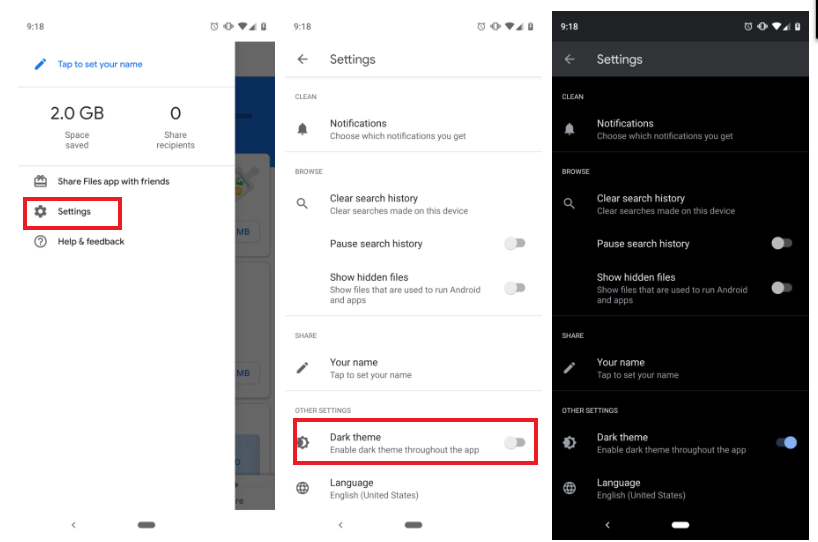818x542 pixels.
Task: Click the question mark icon for Help & feedback
Action: click(x=40, y=242)
